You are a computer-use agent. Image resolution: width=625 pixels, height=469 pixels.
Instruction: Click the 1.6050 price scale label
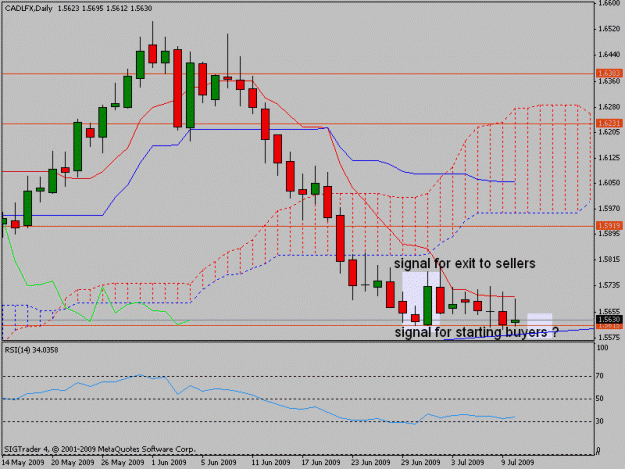[609, 182]
